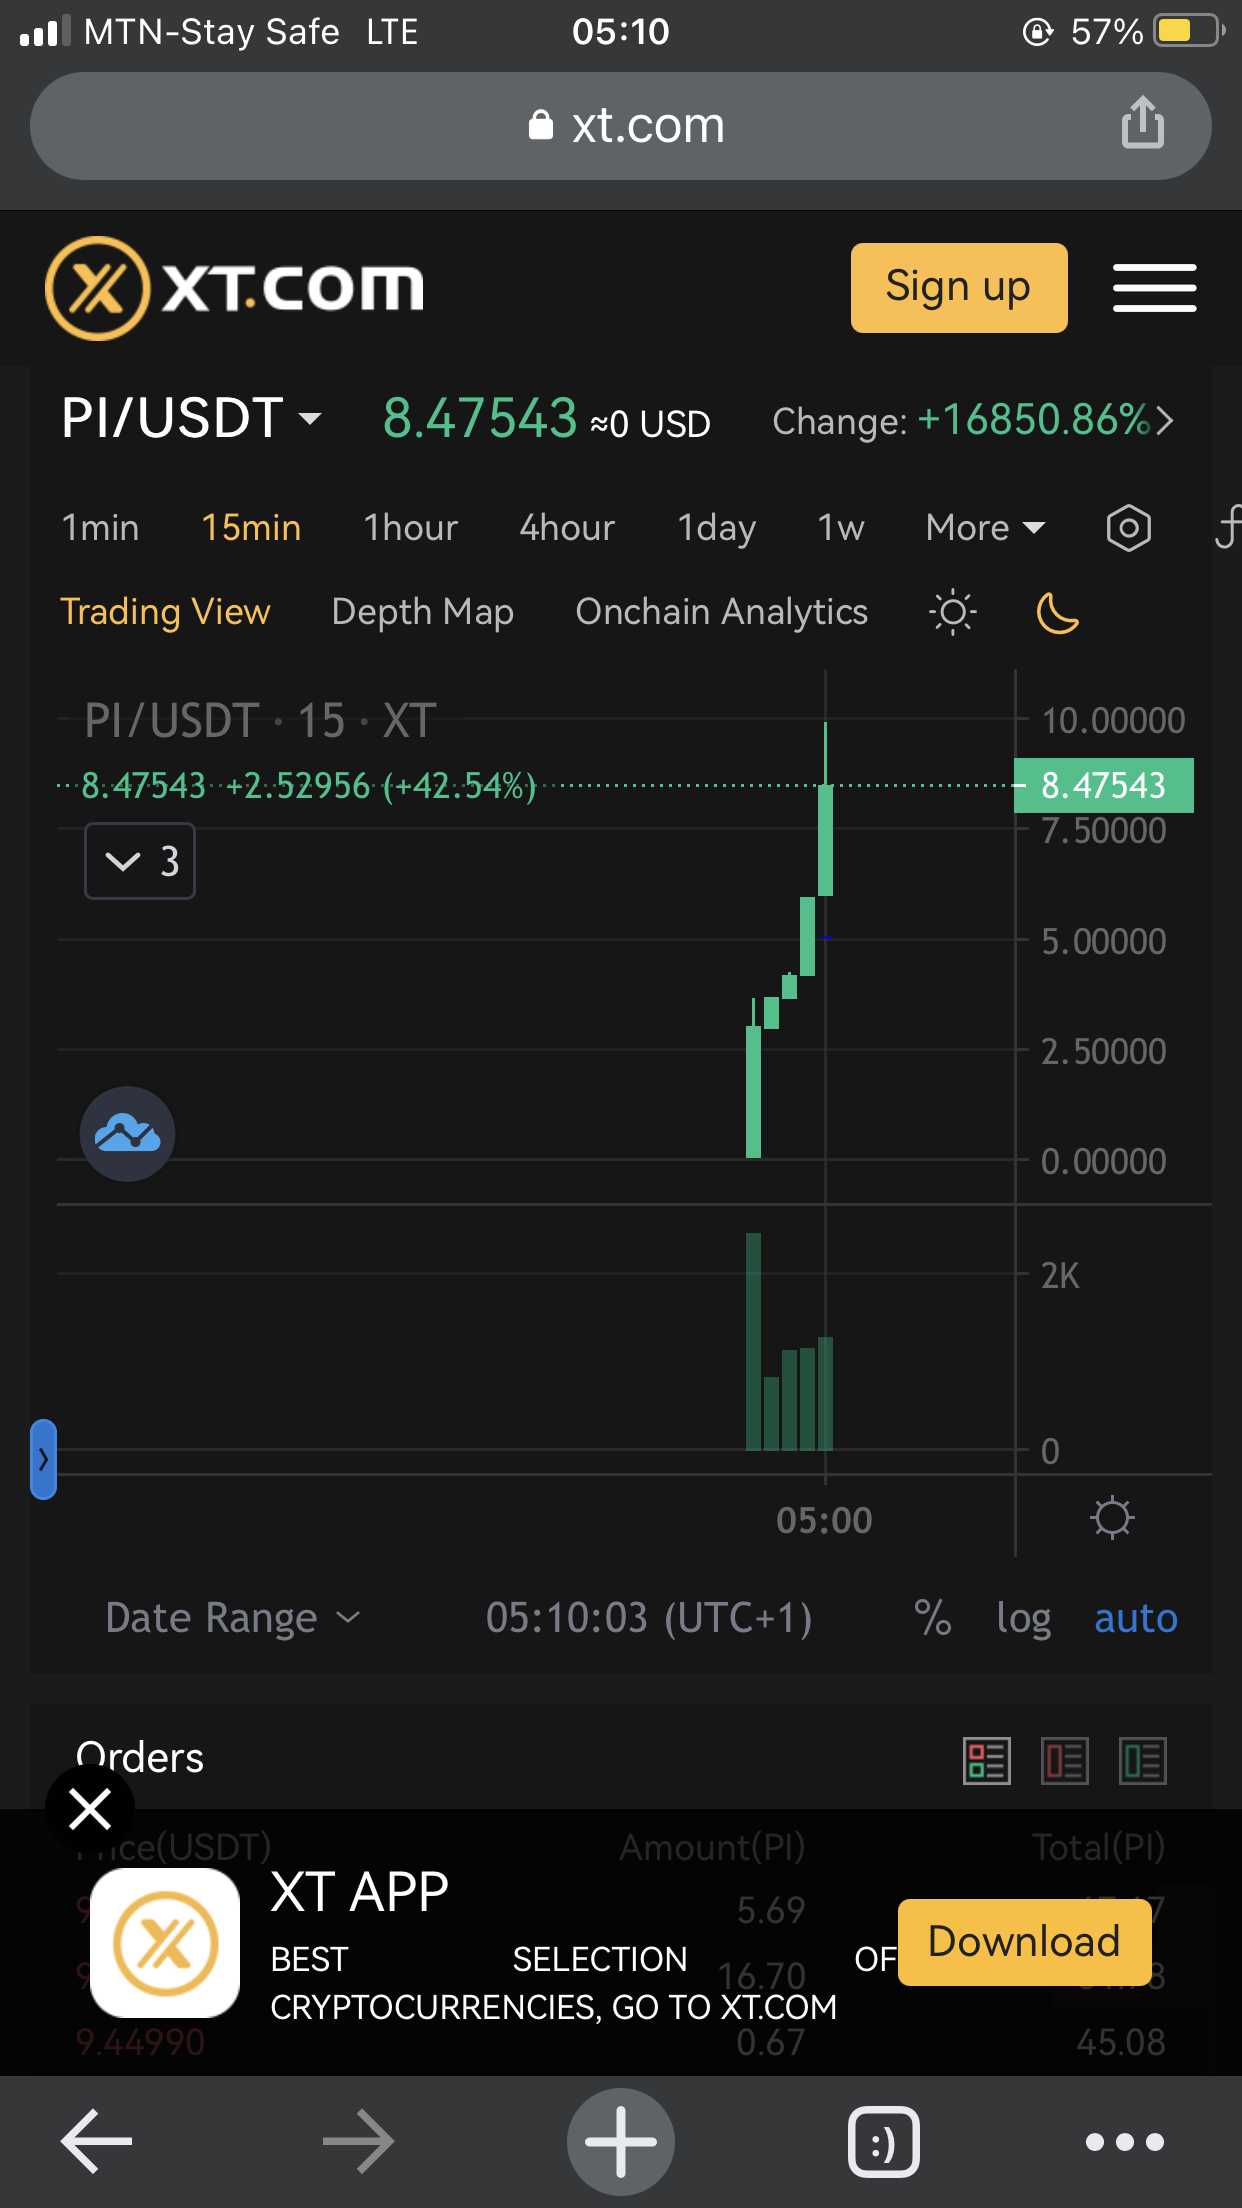Click the 8.47543 last price text

[x=480, y=417]
